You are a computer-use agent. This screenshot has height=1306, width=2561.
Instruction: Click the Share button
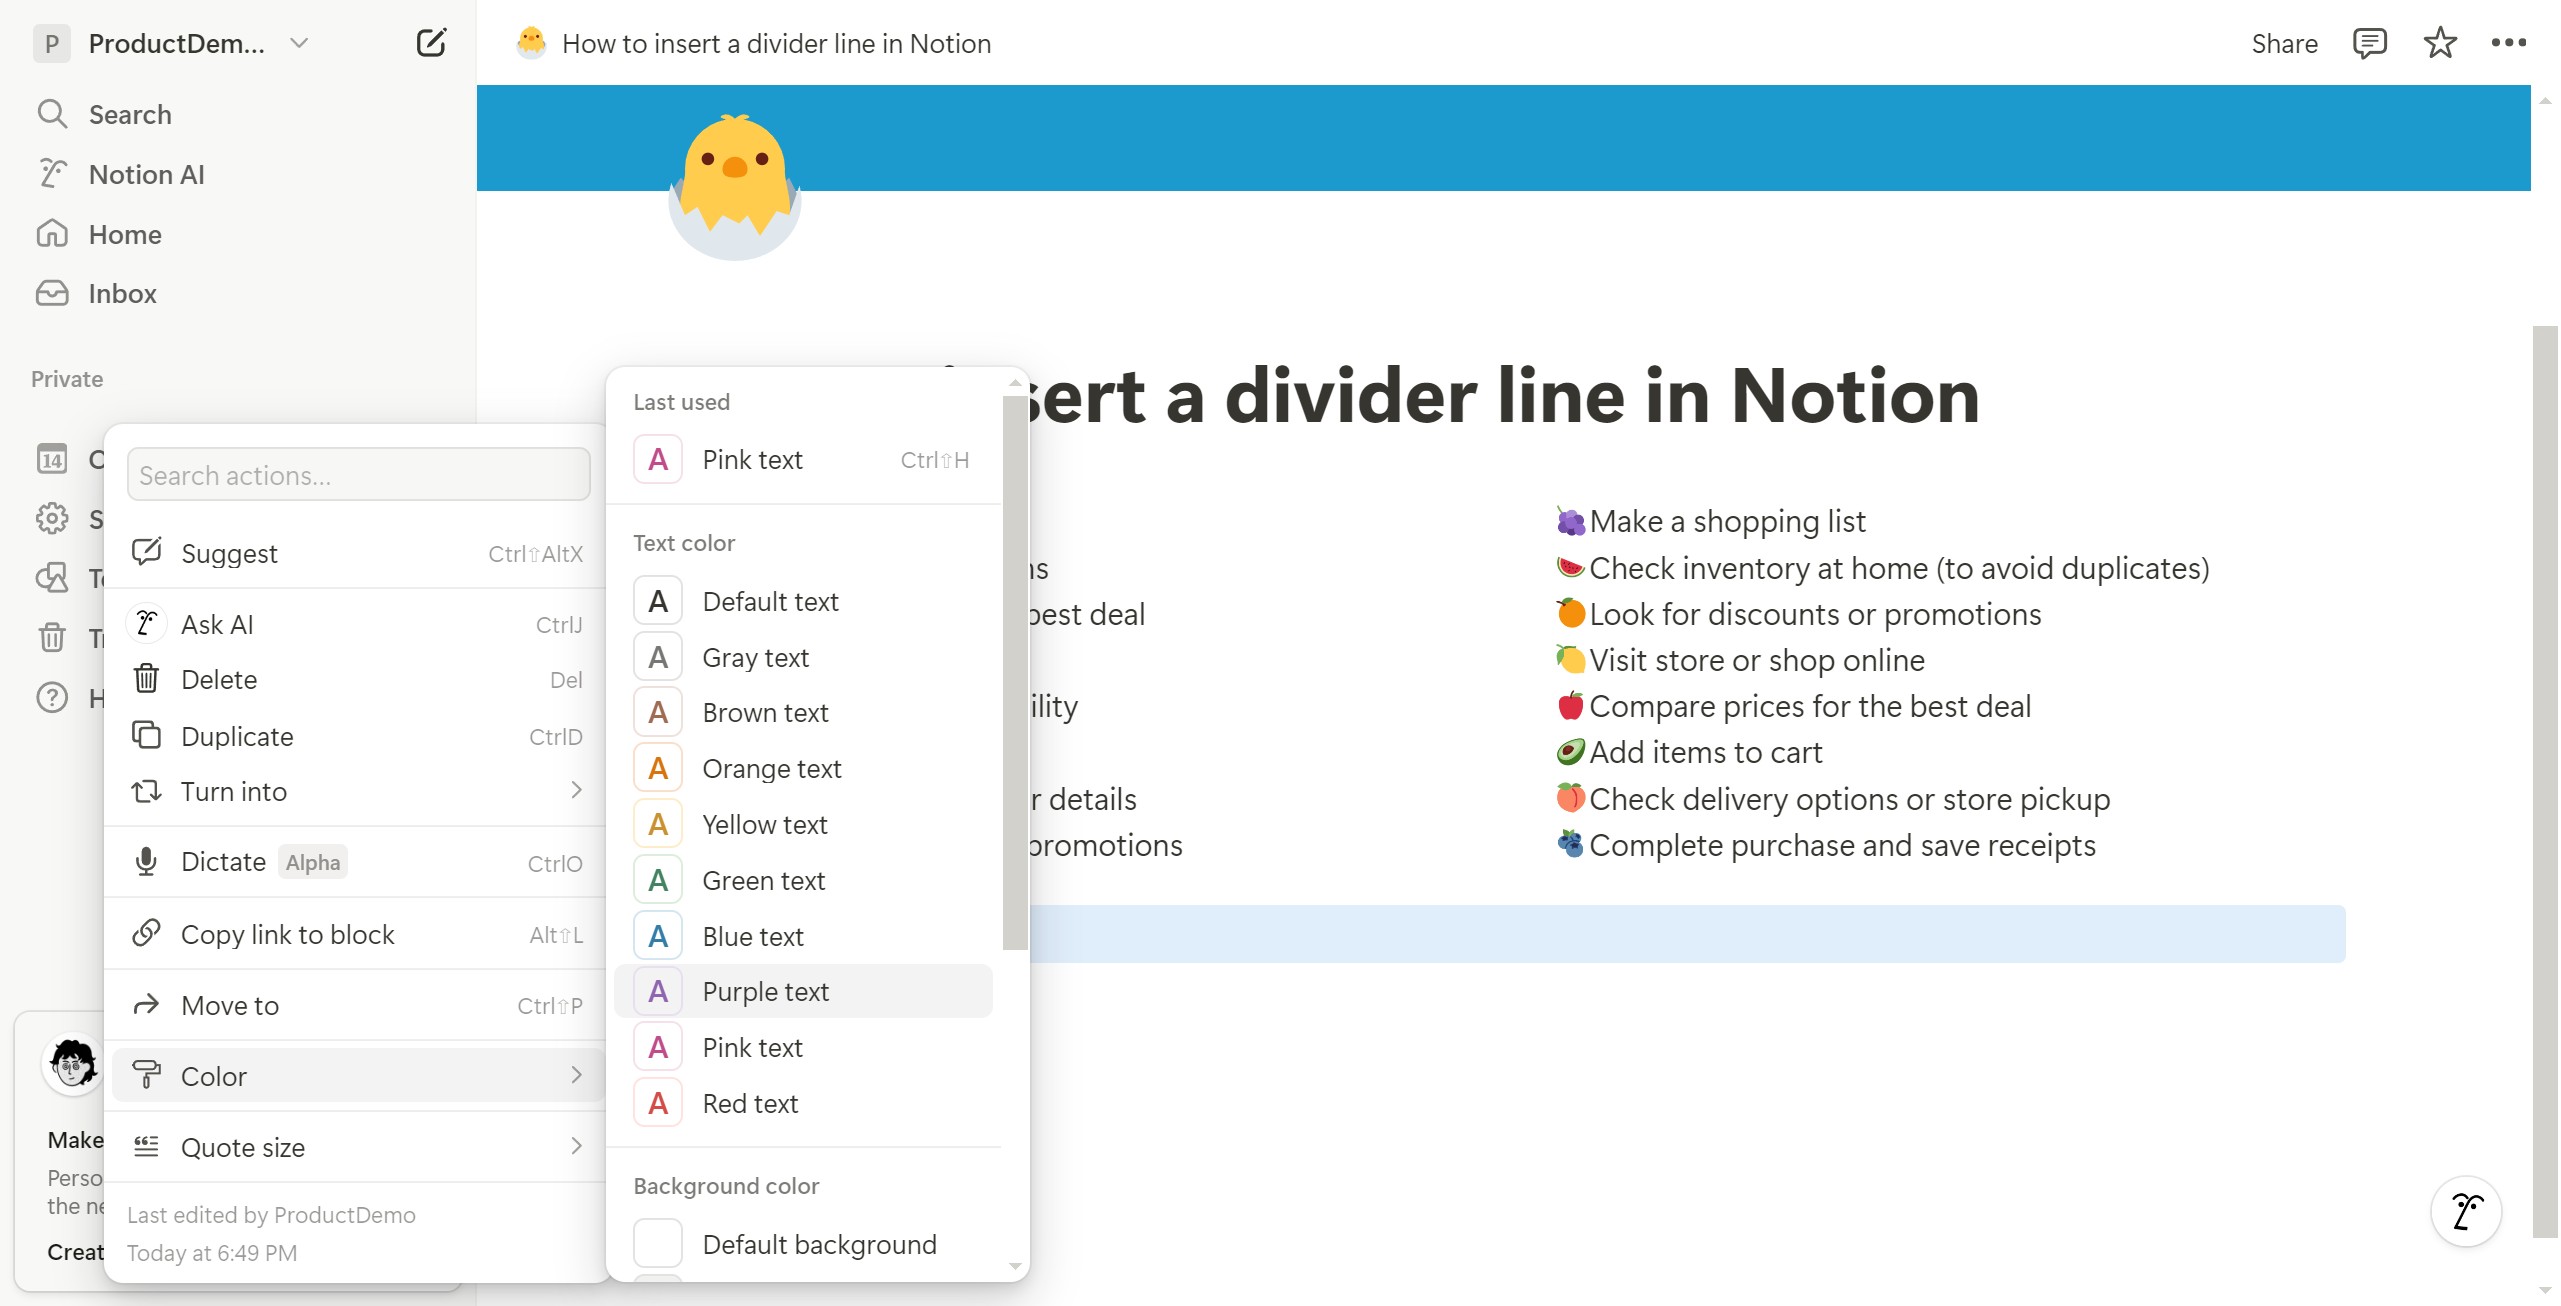pyautogui.click(x=2284, y=43)
